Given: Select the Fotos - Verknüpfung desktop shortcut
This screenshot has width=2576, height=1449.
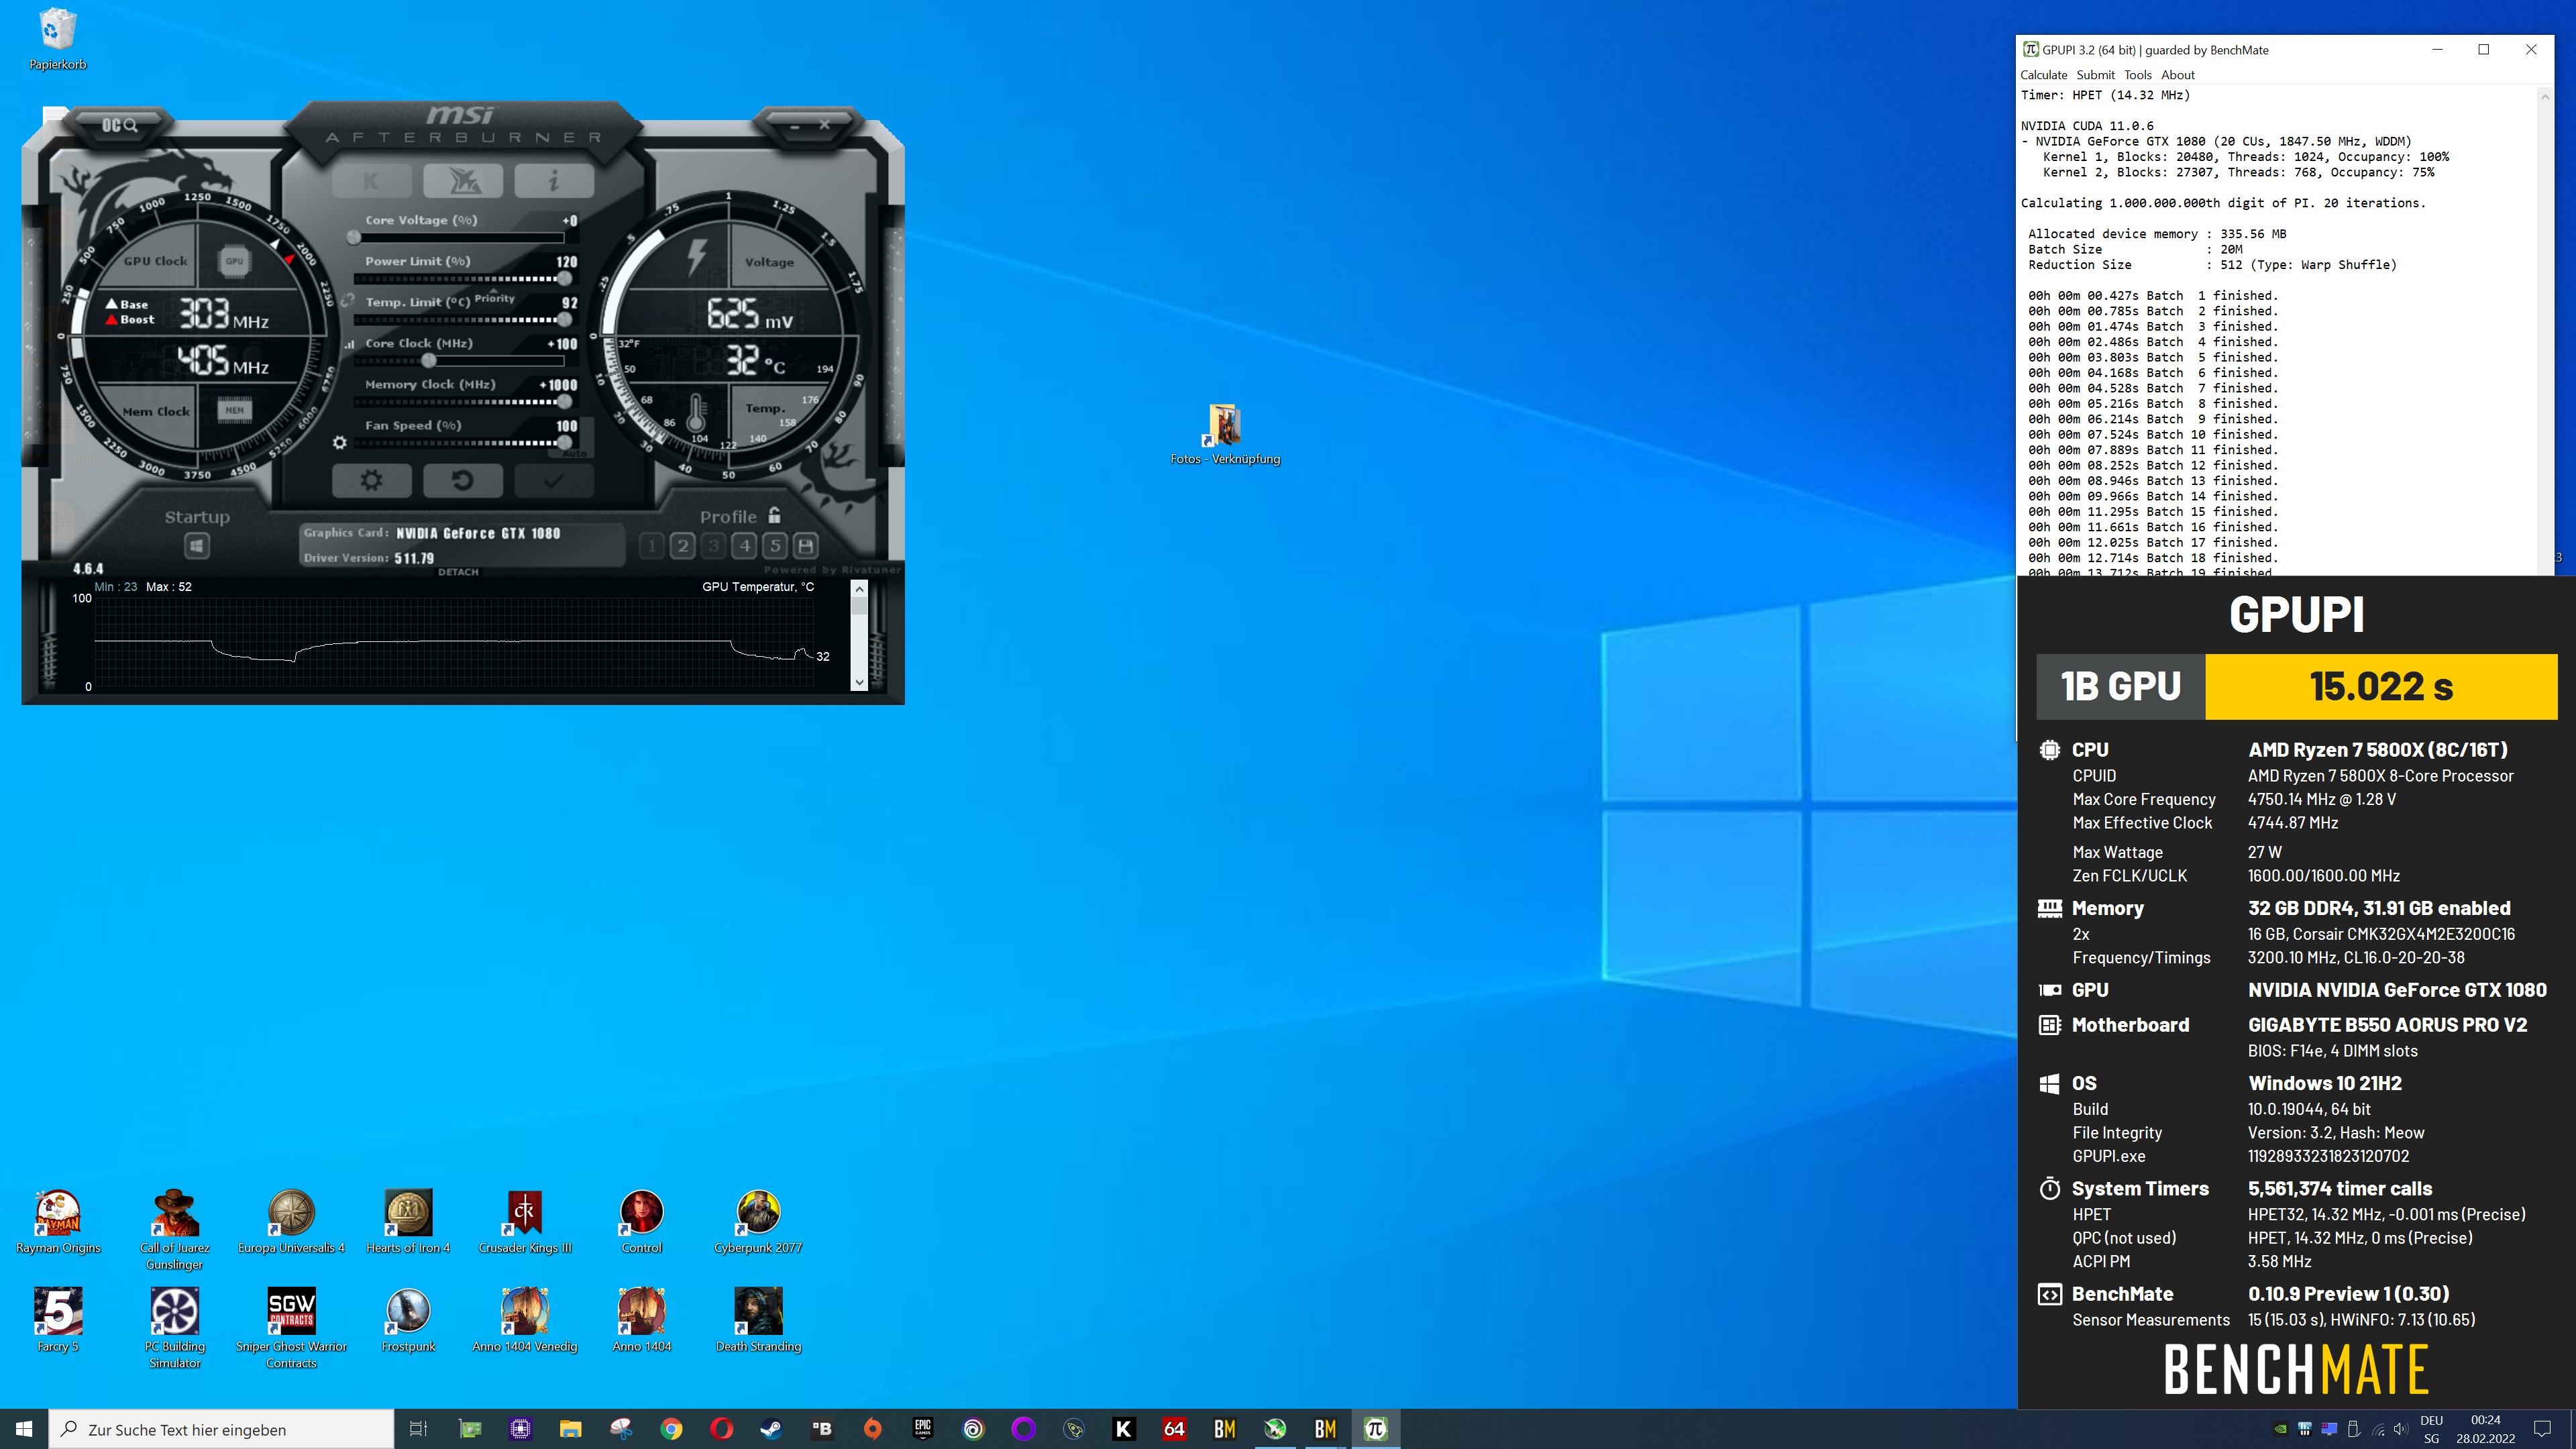Looking at the screenshot, I should click(1225, 434).
